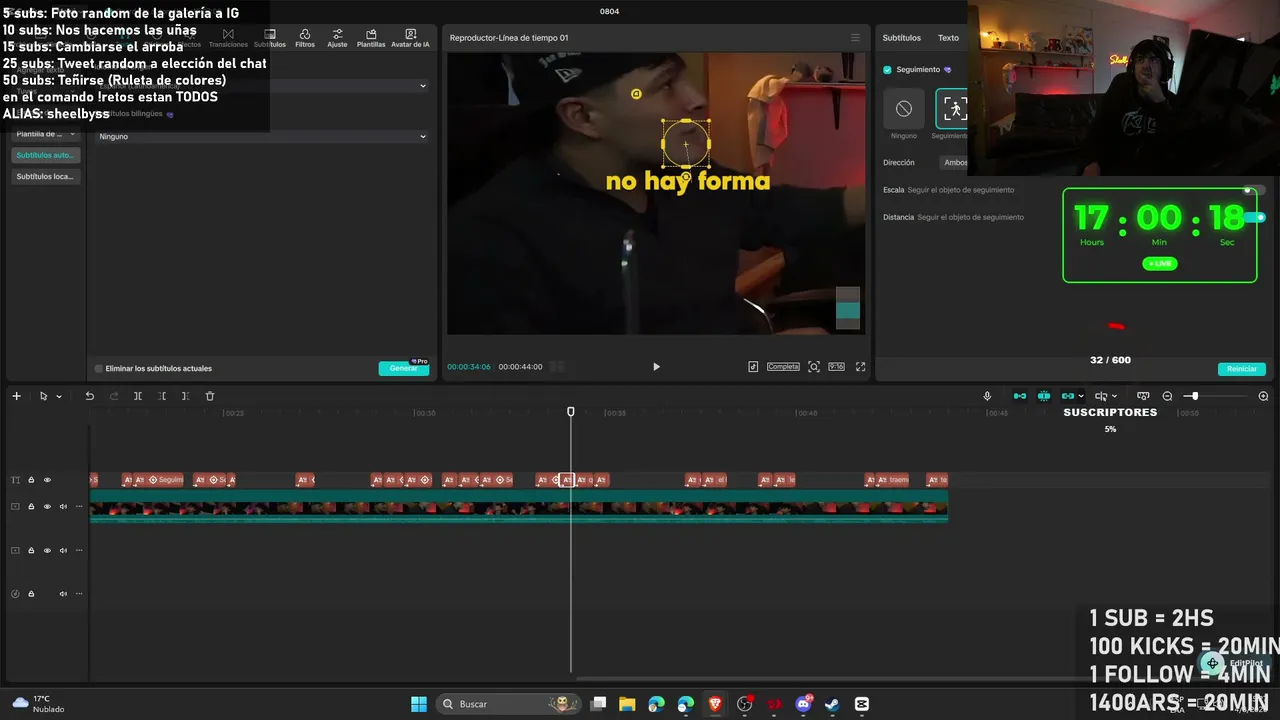Select Subtítulos auto... in the sidebar

coord(46,155)
